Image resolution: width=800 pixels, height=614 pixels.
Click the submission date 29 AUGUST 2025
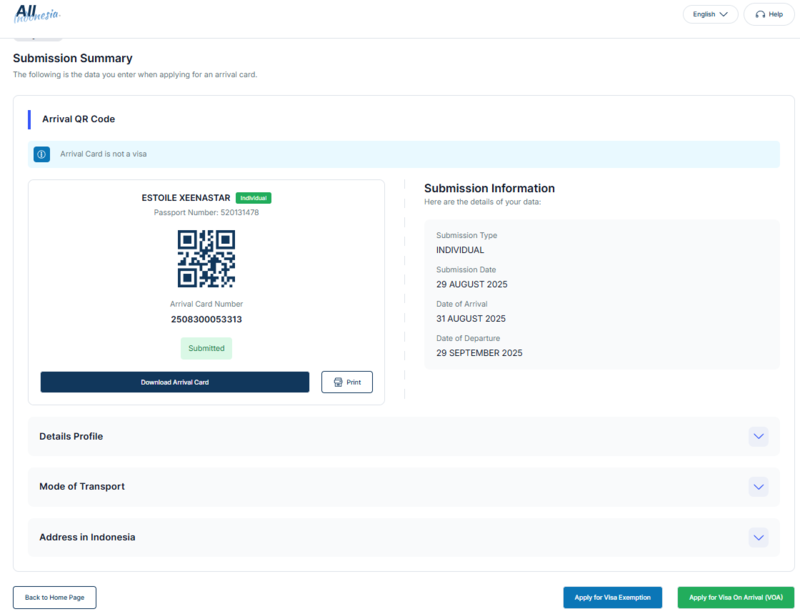tap(472, 284)
